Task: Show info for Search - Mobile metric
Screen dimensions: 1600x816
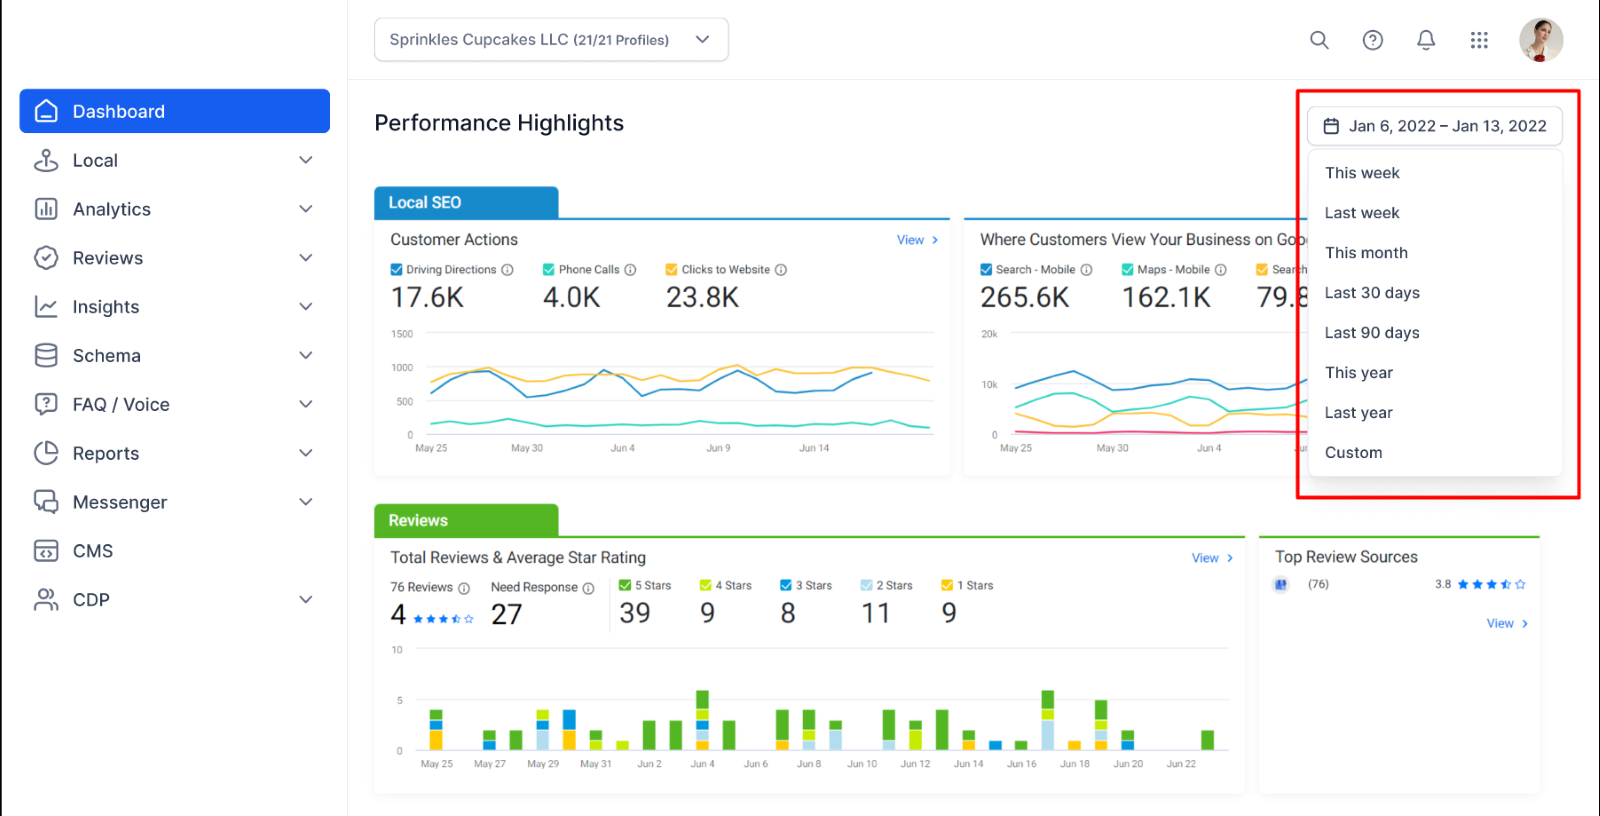Action: tap(1086, 270)
